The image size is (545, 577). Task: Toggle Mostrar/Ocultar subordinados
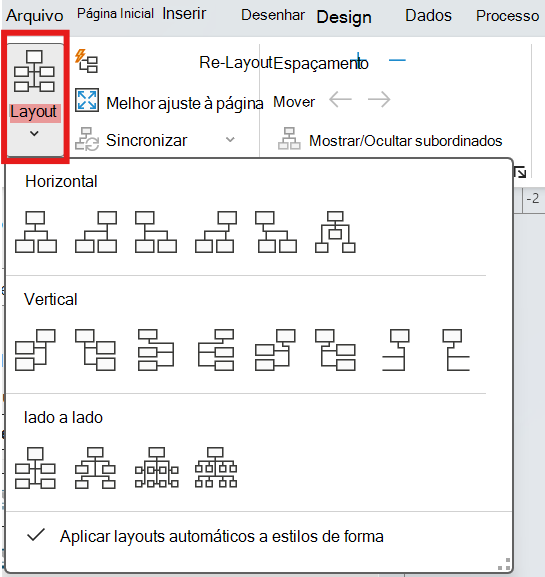[406, 141]
